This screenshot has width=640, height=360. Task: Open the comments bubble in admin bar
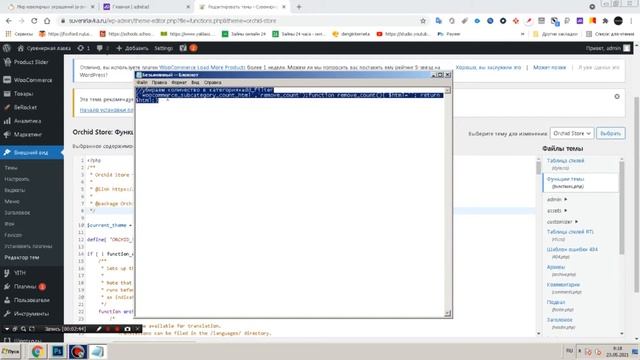coord(102,48)
